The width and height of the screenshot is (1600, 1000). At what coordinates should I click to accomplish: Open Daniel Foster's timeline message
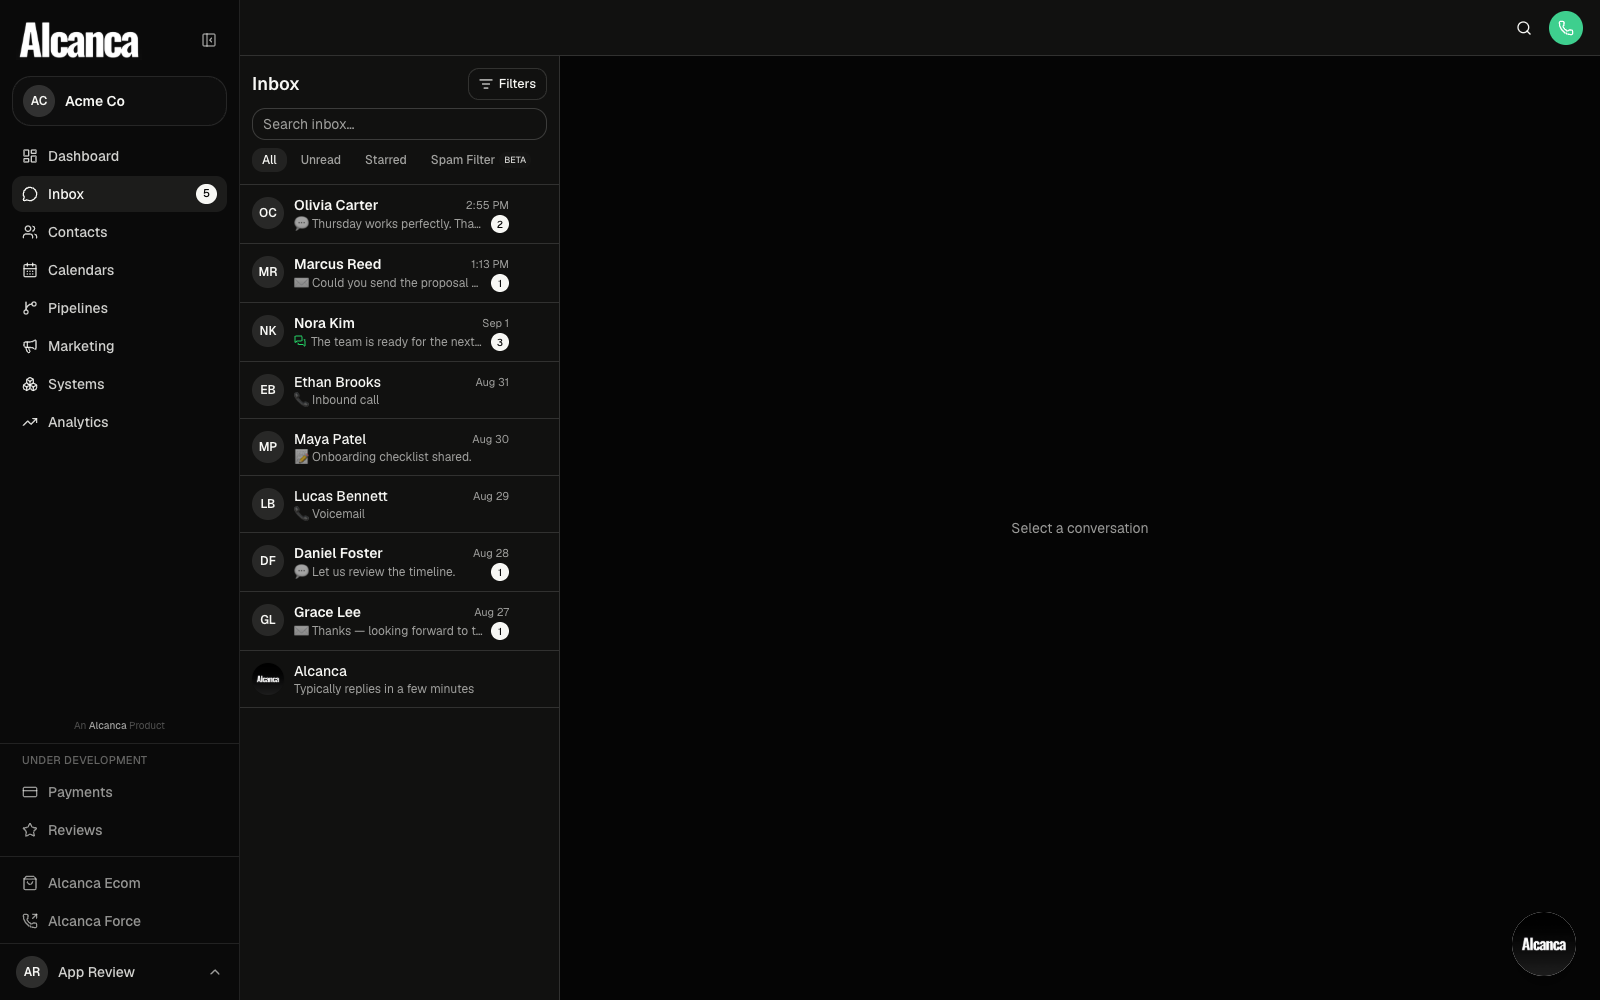[399, 562]
